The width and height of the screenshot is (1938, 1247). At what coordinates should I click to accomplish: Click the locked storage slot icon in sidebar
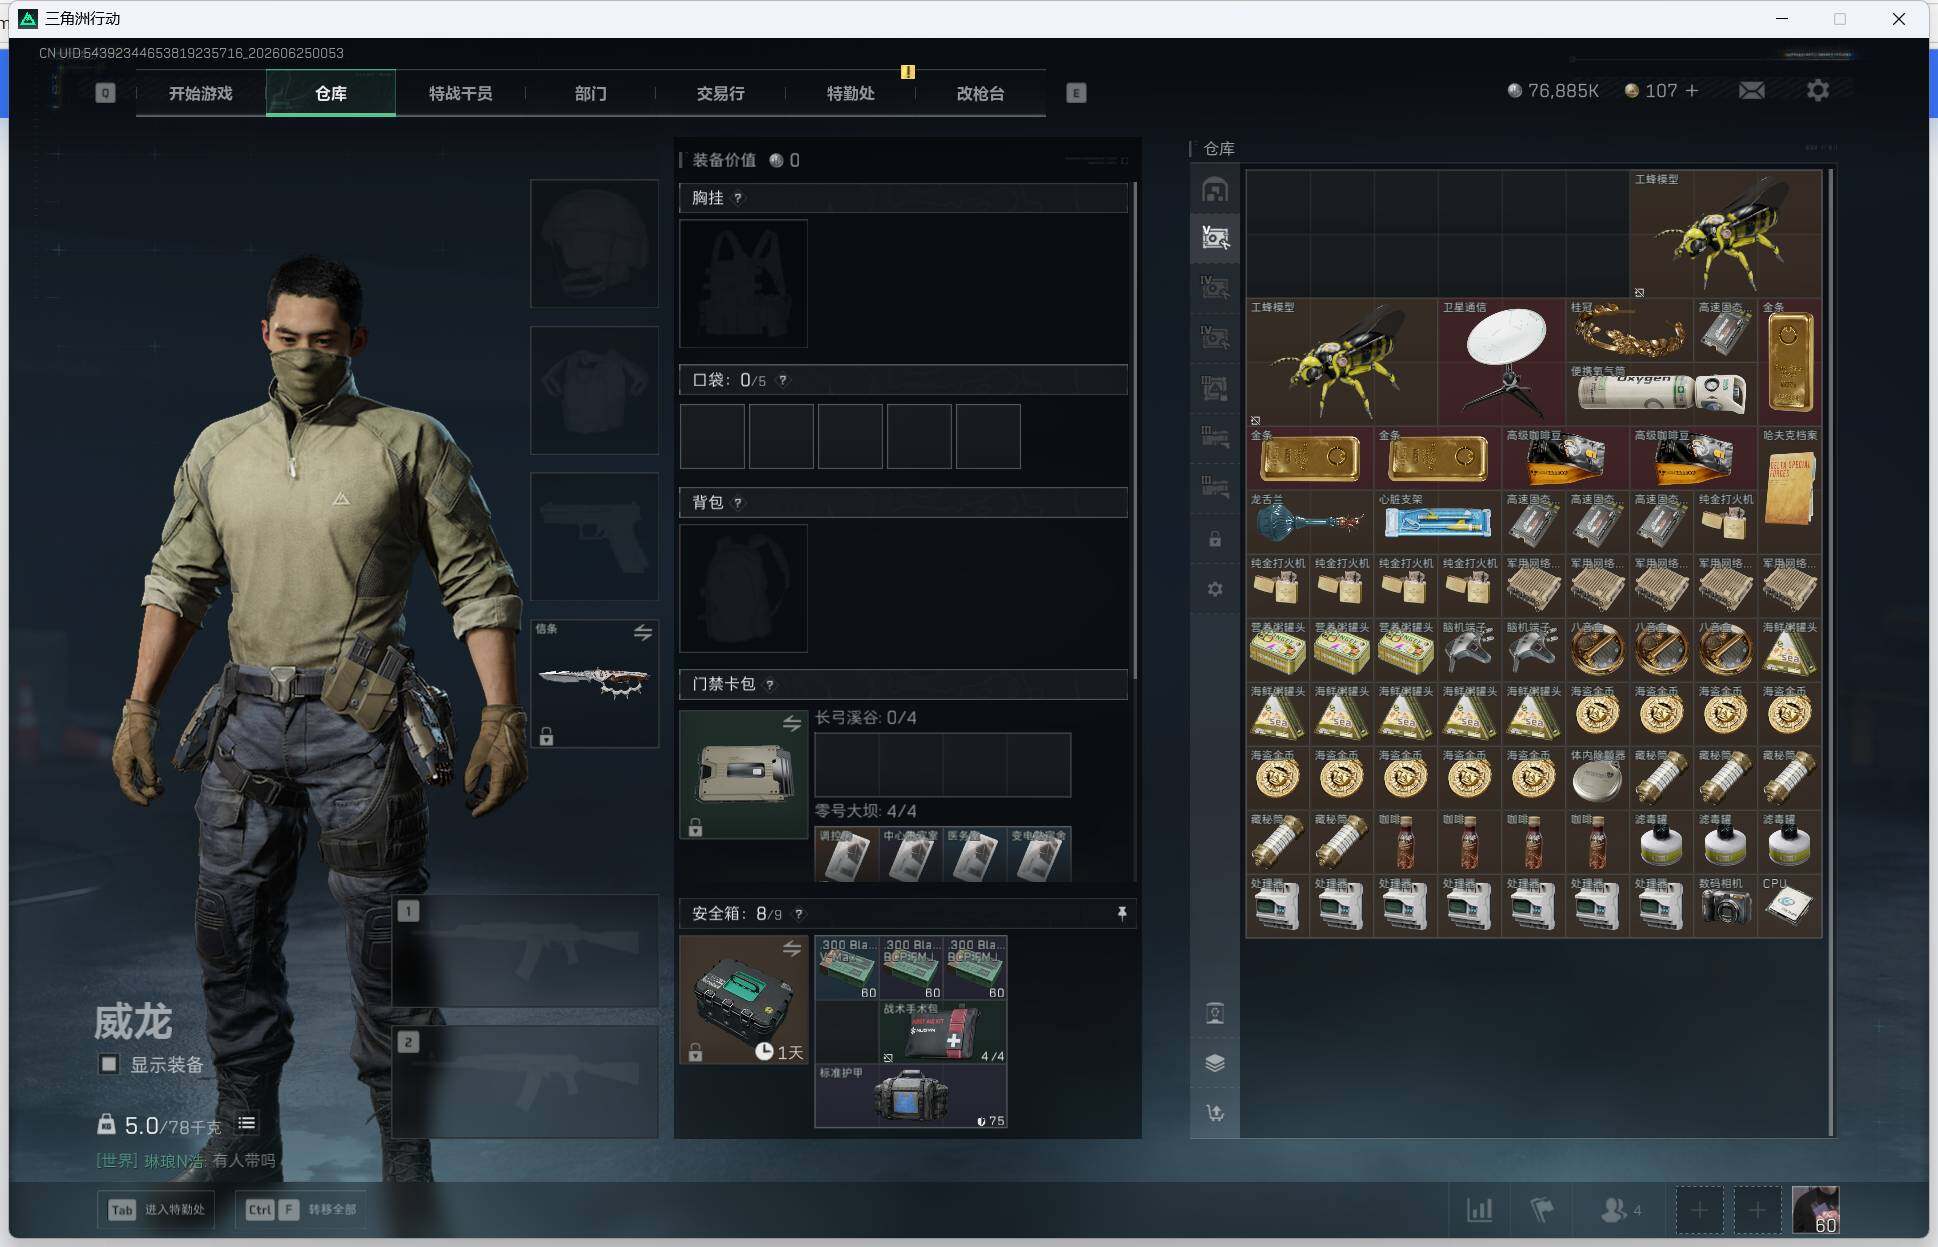1215,540
